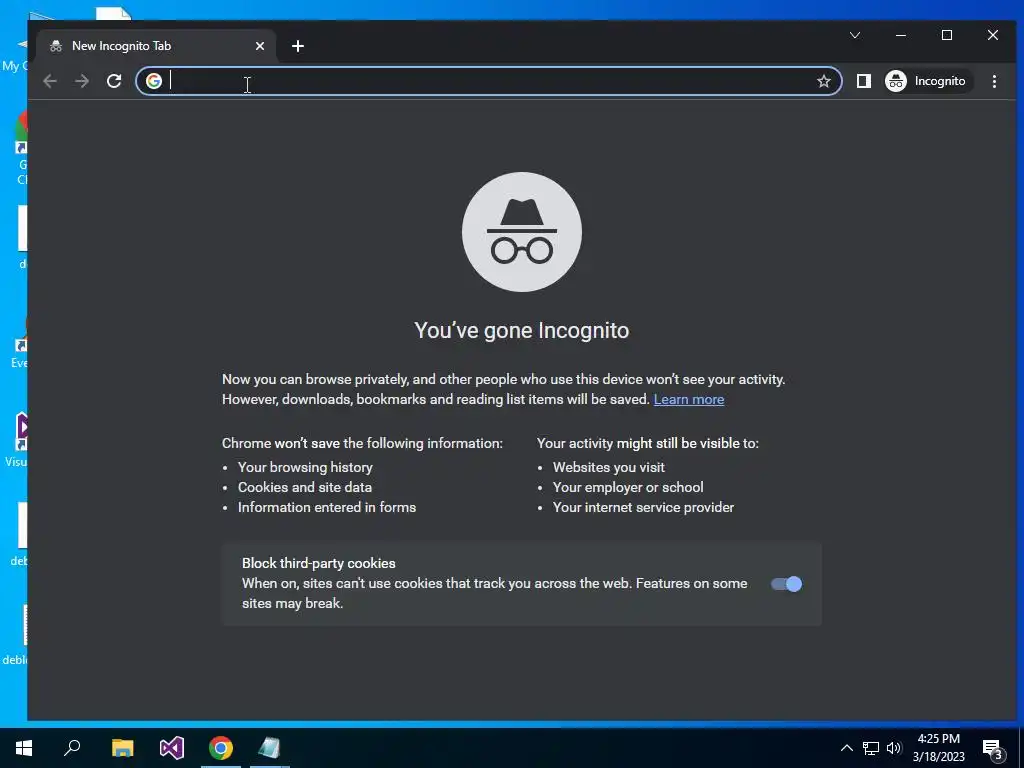Reload the incognito page
This screenshot has height=768, width=1024.
pyautogui.click(x=114, y=81)
